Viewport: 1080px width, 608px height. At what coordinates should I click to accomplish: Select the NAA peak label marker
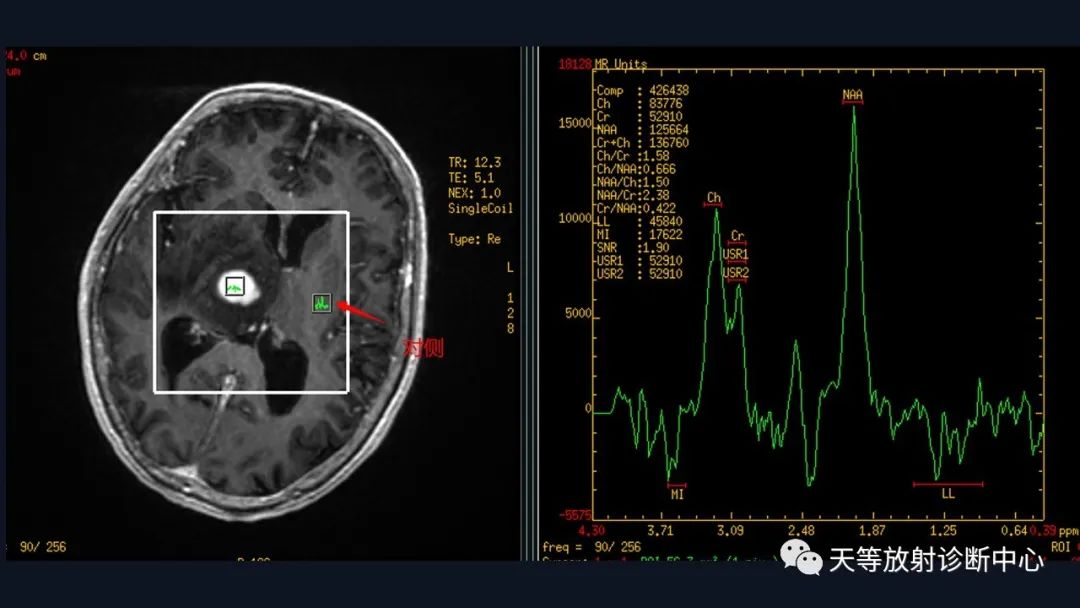pyautogui.click(x=852, y=96)
